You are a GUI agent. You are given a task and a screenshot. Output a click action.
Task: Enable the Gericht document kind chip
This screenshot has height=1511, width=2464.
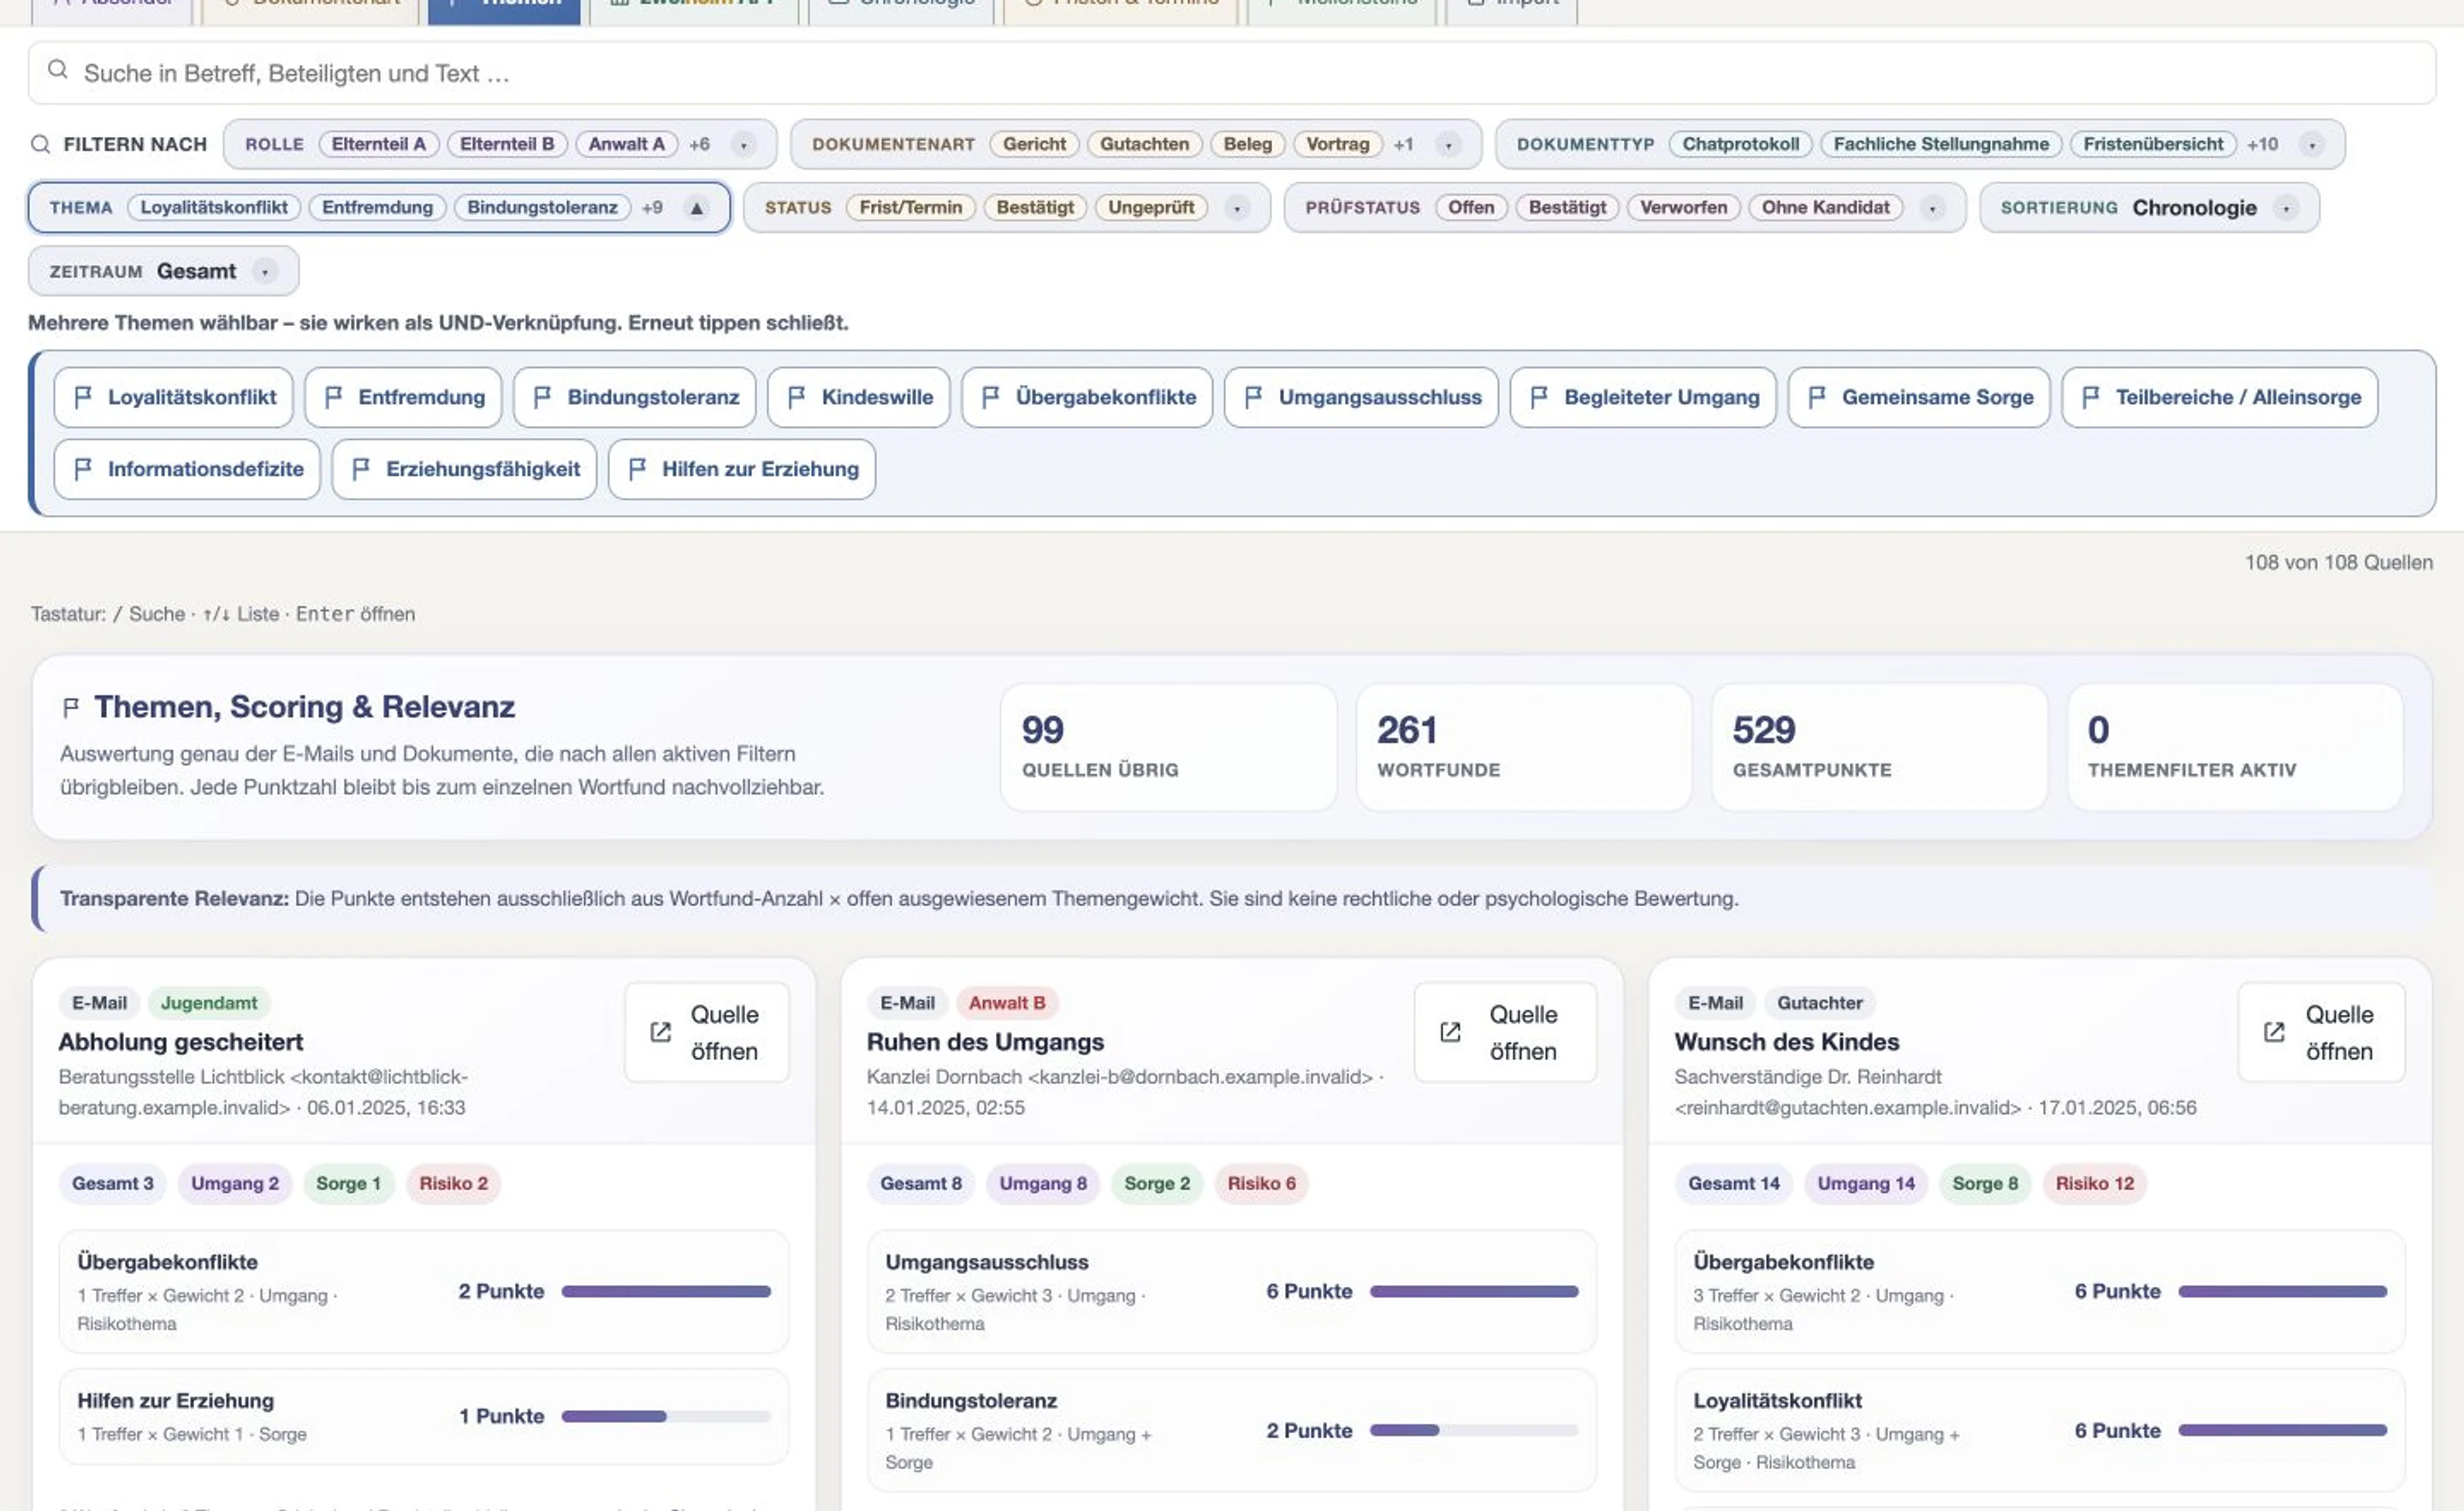pyautogui.click(x=1034, y=144)
